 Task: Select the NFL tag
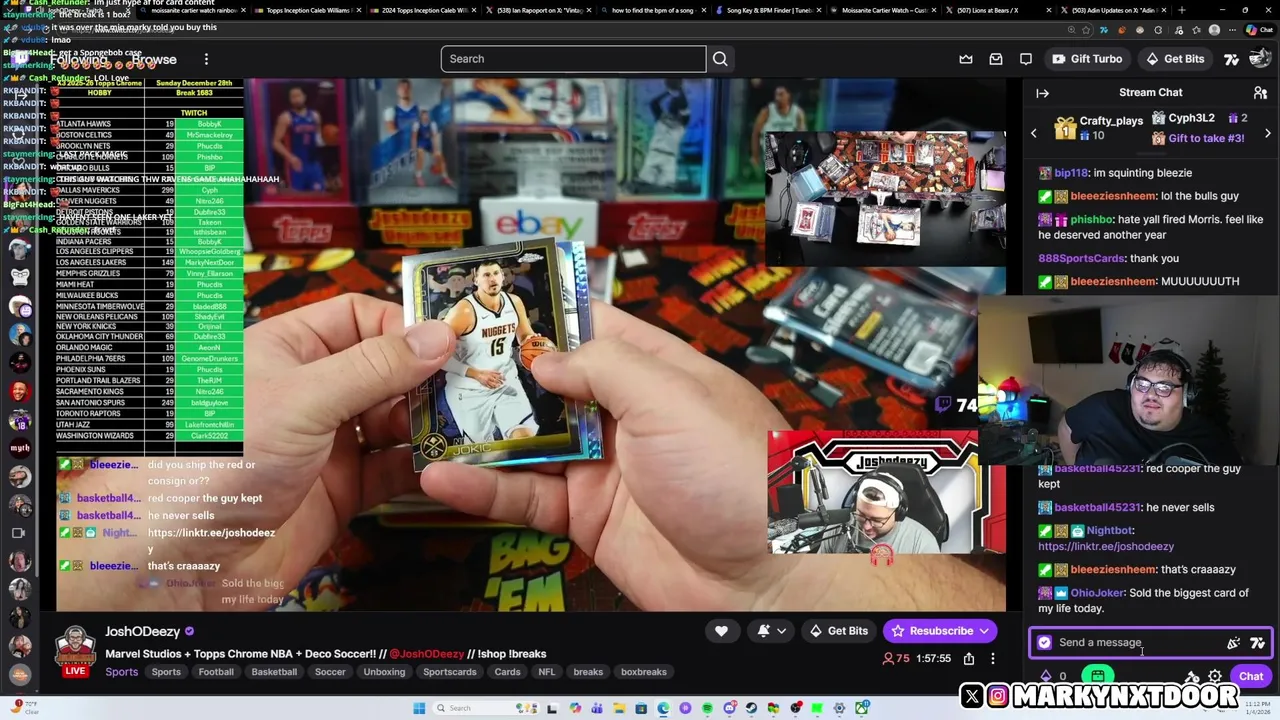click(547, 672)
